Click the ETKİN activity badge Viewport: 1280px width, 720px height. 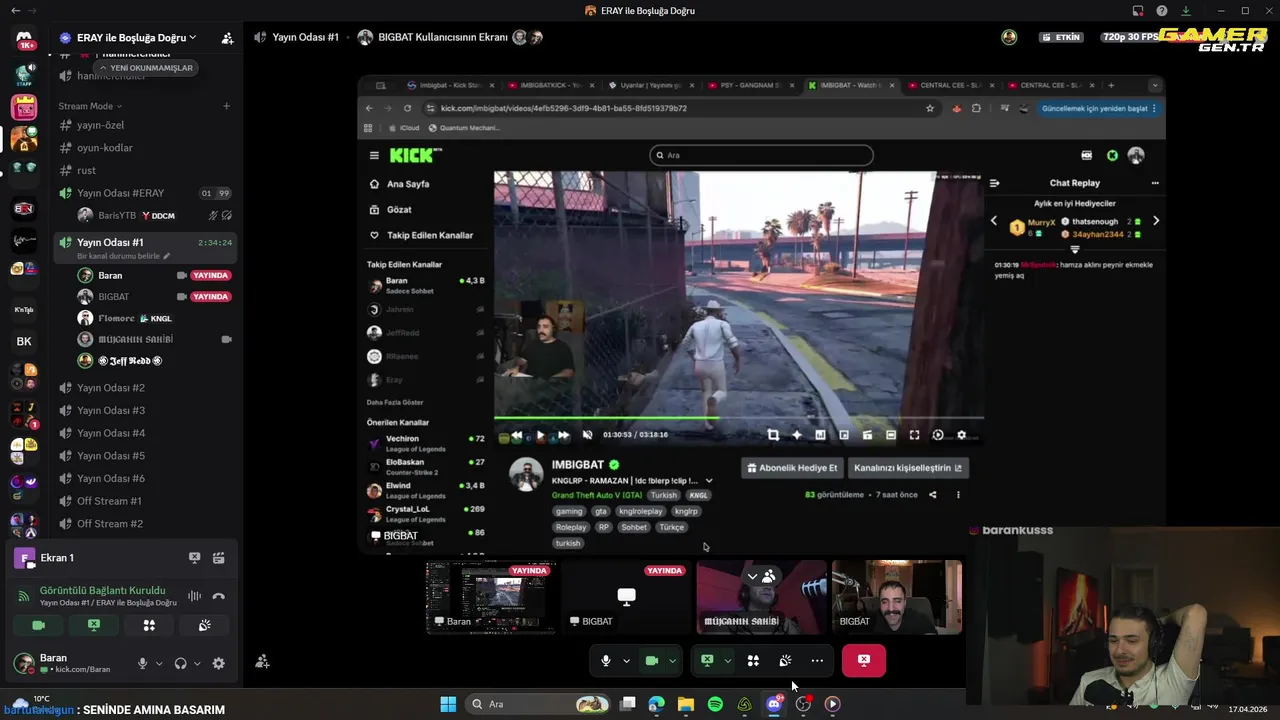(x=1062, y=37)
